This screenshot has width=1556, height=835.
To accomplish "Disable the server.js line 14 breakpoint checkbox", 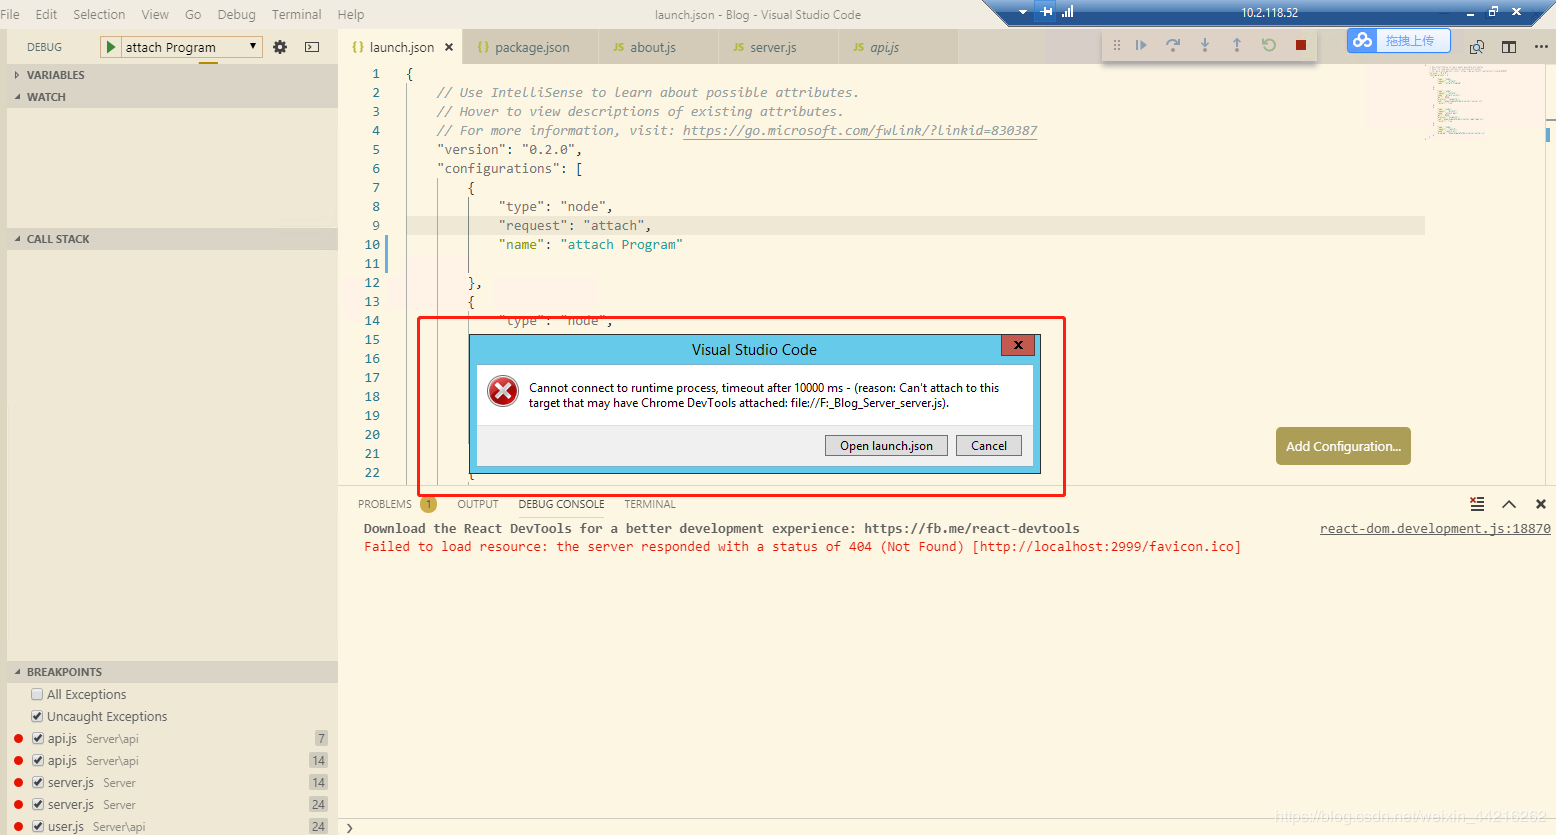I will (x=37, y=782).
